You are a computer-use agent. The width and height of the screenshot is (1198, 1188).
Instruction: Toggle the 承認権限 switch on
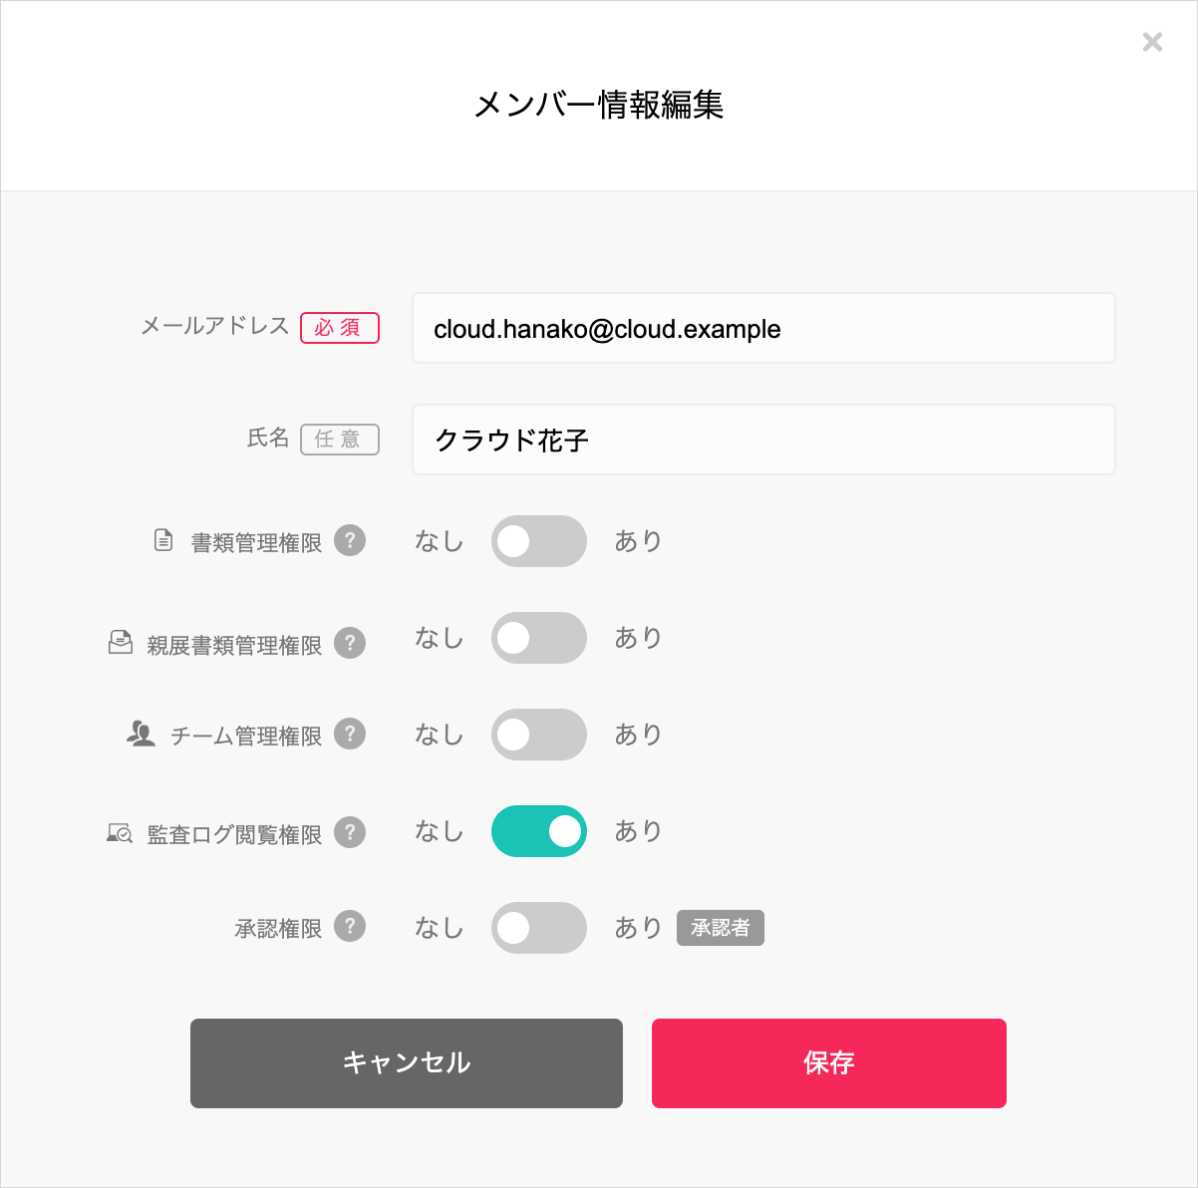point(539,927)
